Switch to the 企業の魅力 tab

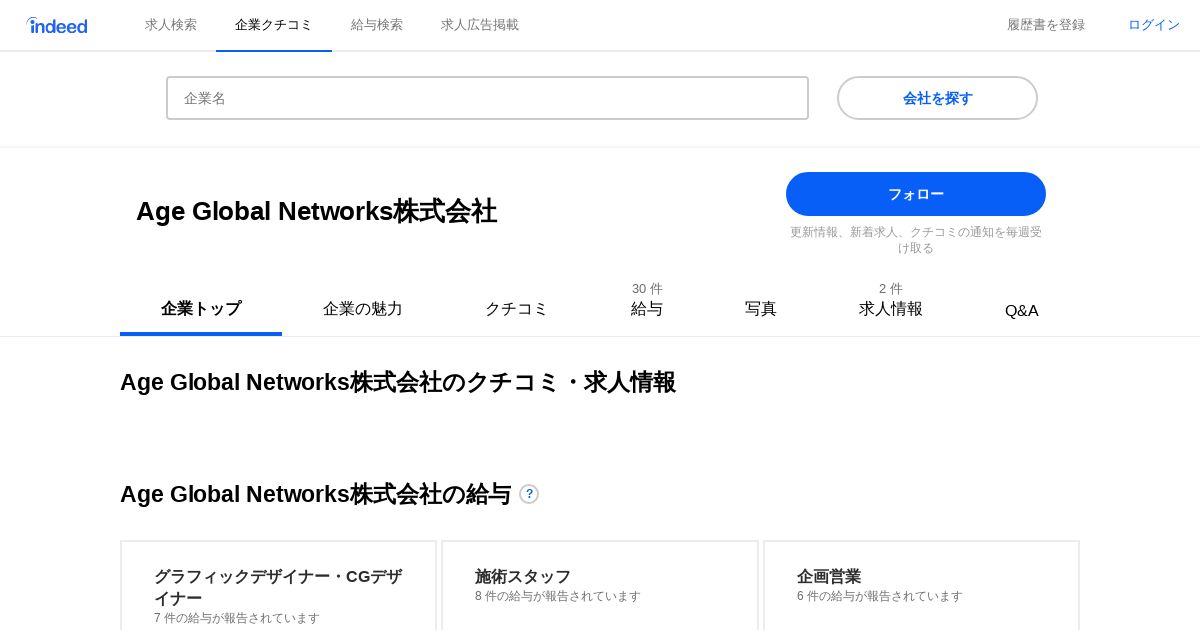pyautogui.click(x=363, y=309)
